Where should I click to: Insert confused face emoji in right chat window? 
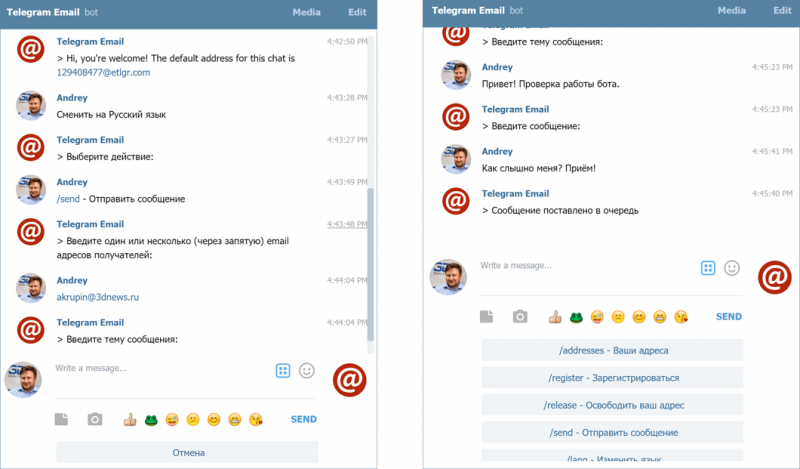tap(618, 317)
